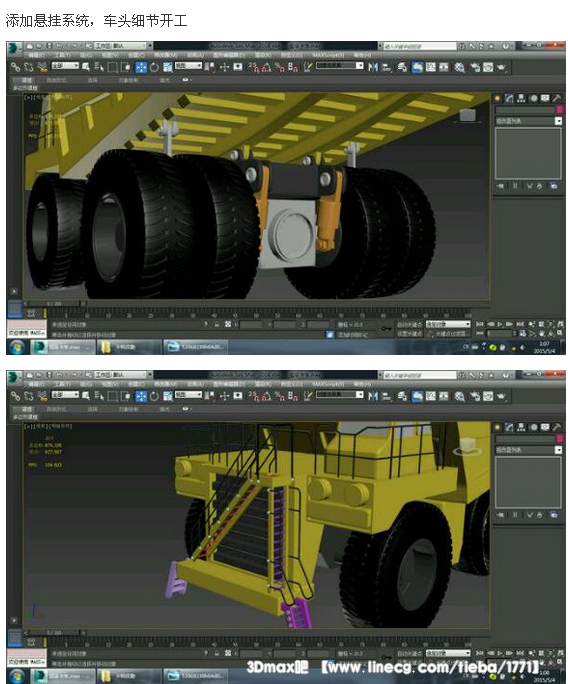The width and height of the screenshot is (568, 684).
Task: Click Set Key button in upper screenshot
Action: 409,333
